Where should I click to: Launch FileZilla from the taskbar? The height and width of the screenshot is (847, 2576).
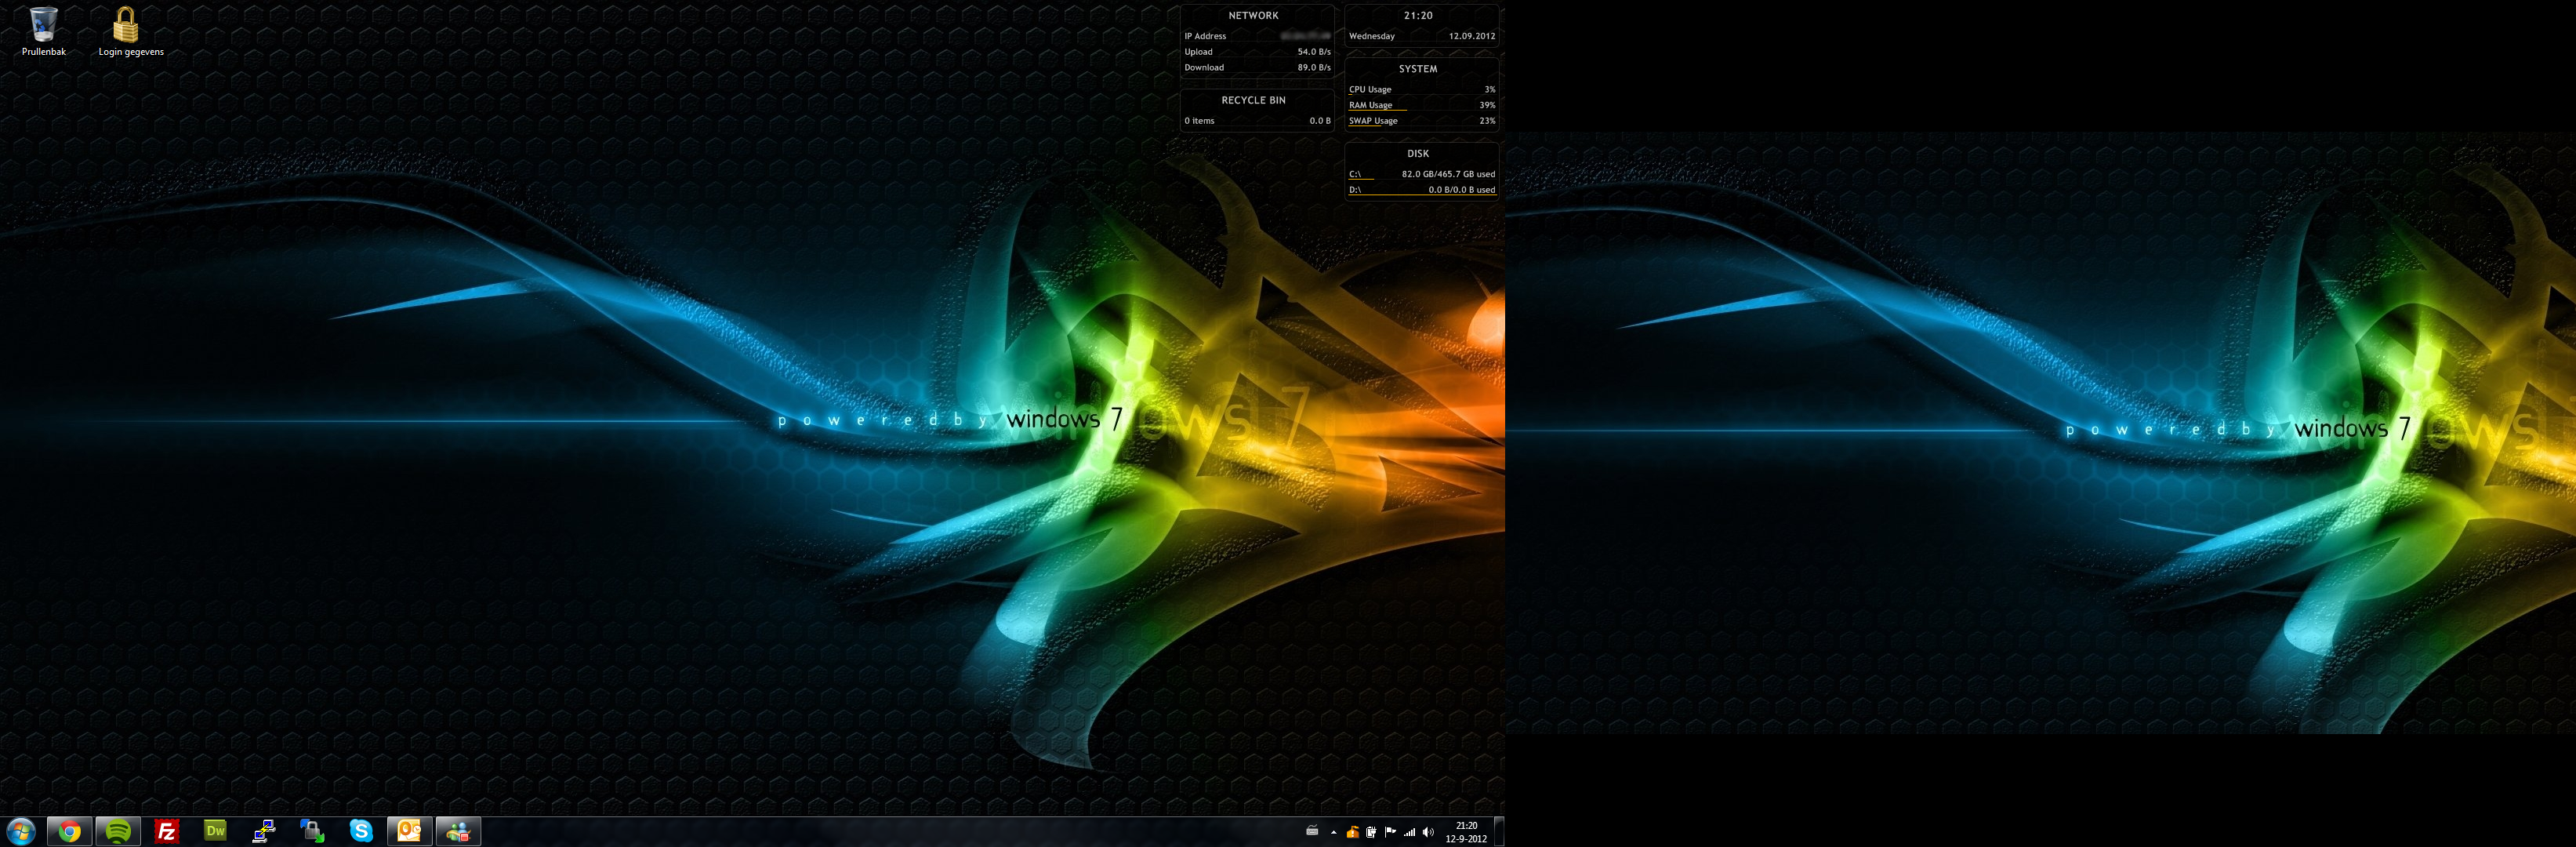[x=167, y=831]
